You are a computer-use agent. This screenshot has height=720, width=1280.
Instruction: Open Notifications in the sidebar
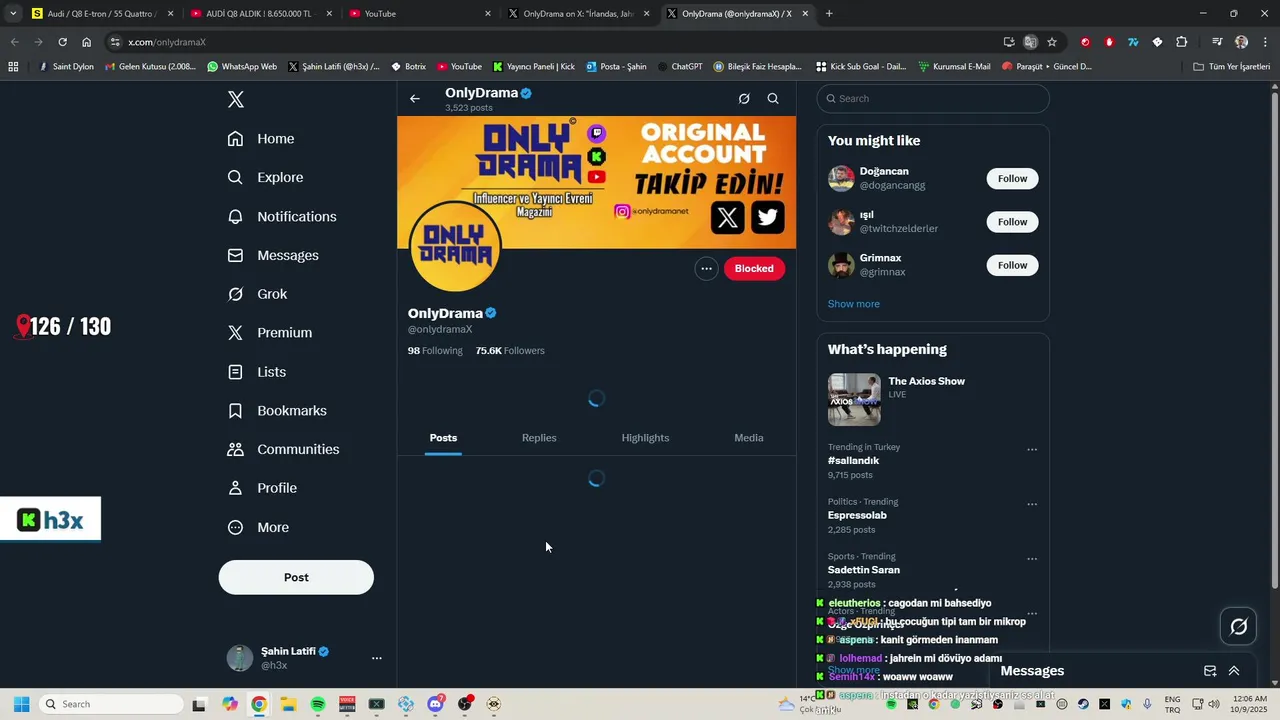(x=281, y=216)
